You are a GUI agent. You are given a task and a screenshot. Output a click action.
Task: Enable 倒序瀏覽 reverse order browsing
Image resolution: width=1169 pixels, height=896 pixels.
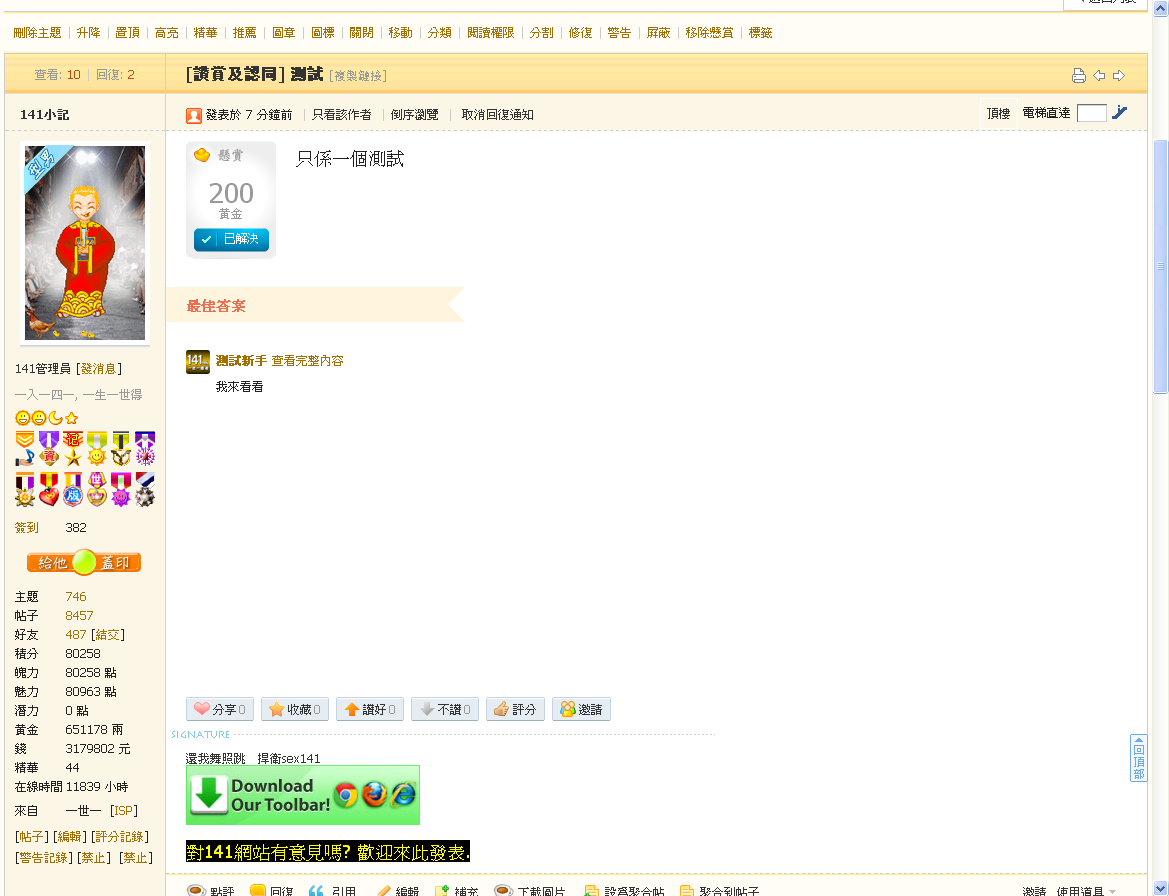[413, 114]
